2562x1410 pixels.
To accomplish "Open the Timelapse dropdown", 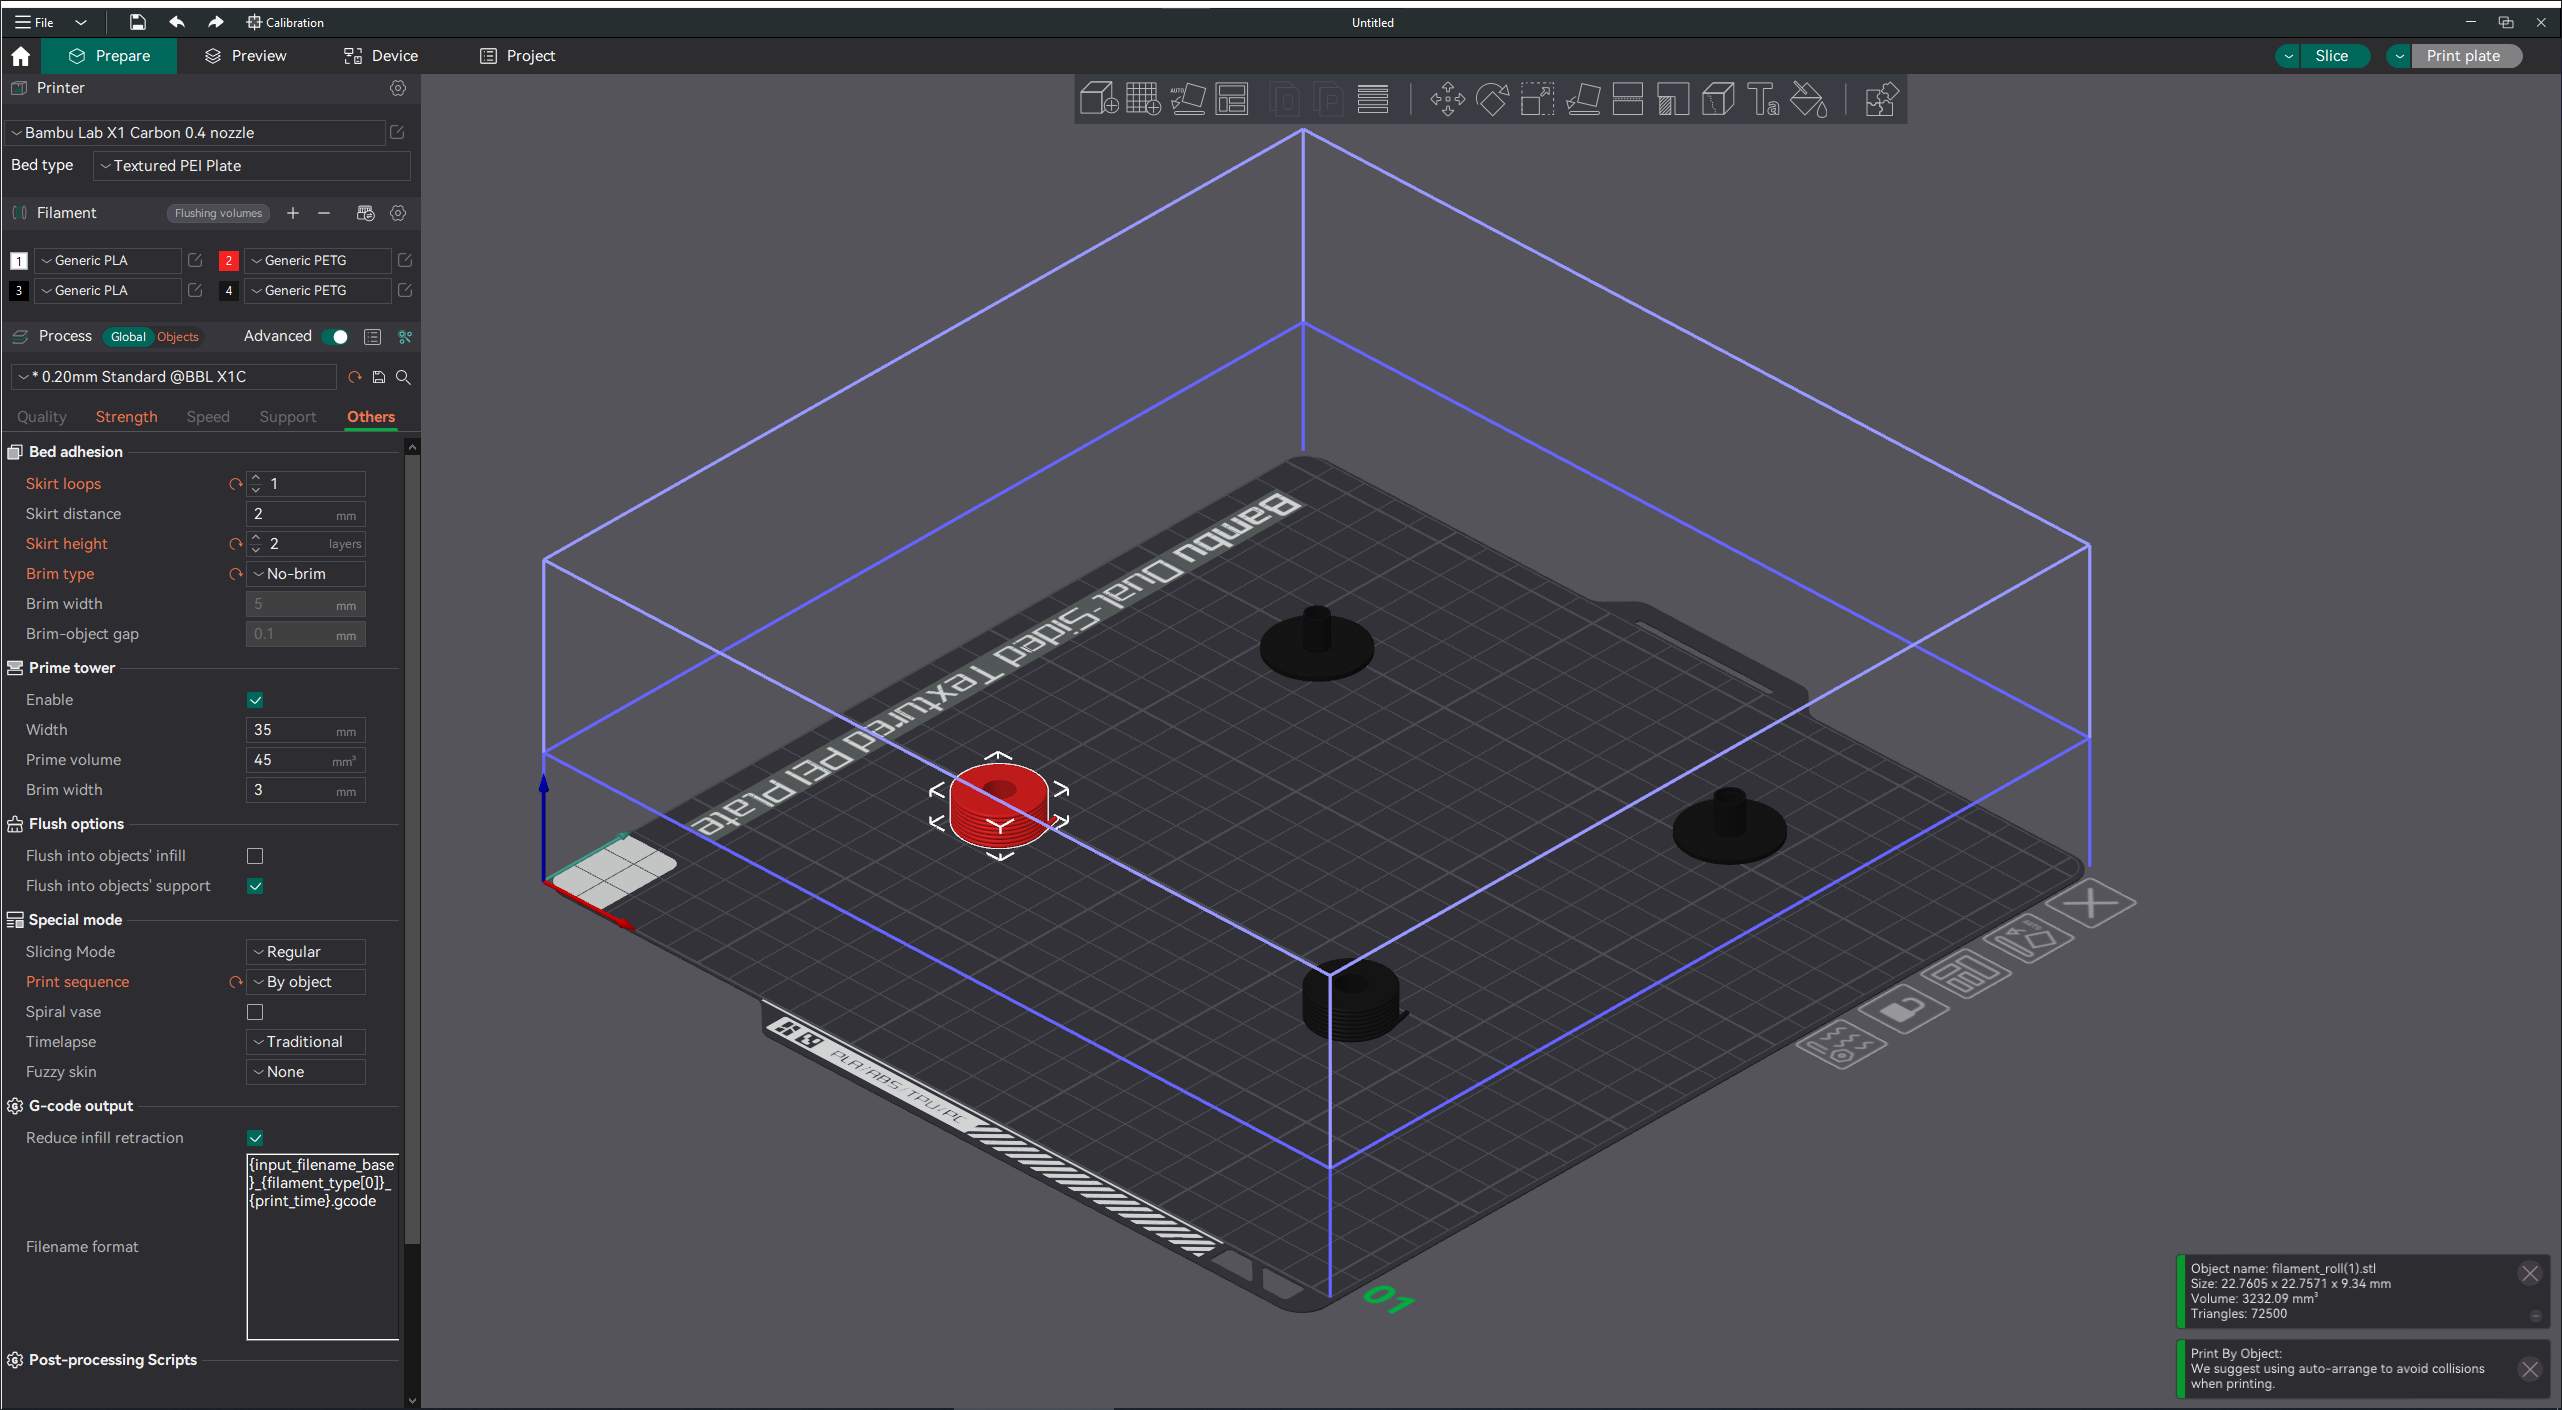I will tap(306, 1042).
